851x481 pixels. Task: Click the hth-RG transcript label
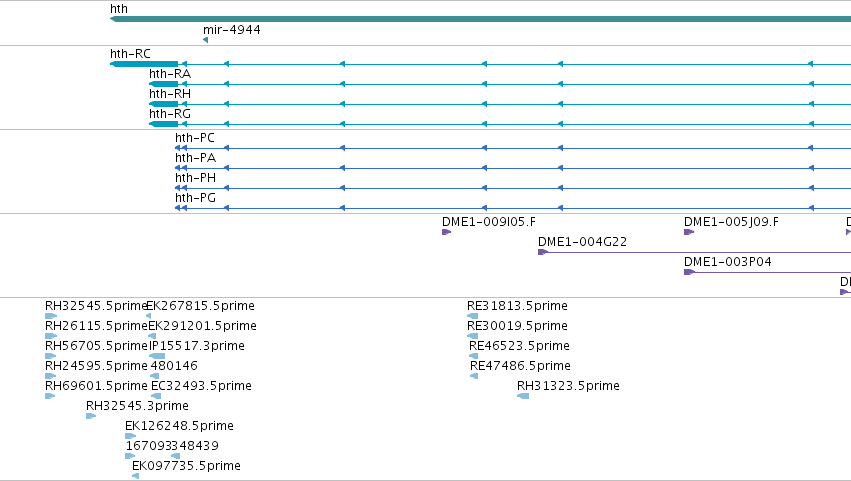click(170, 114)
